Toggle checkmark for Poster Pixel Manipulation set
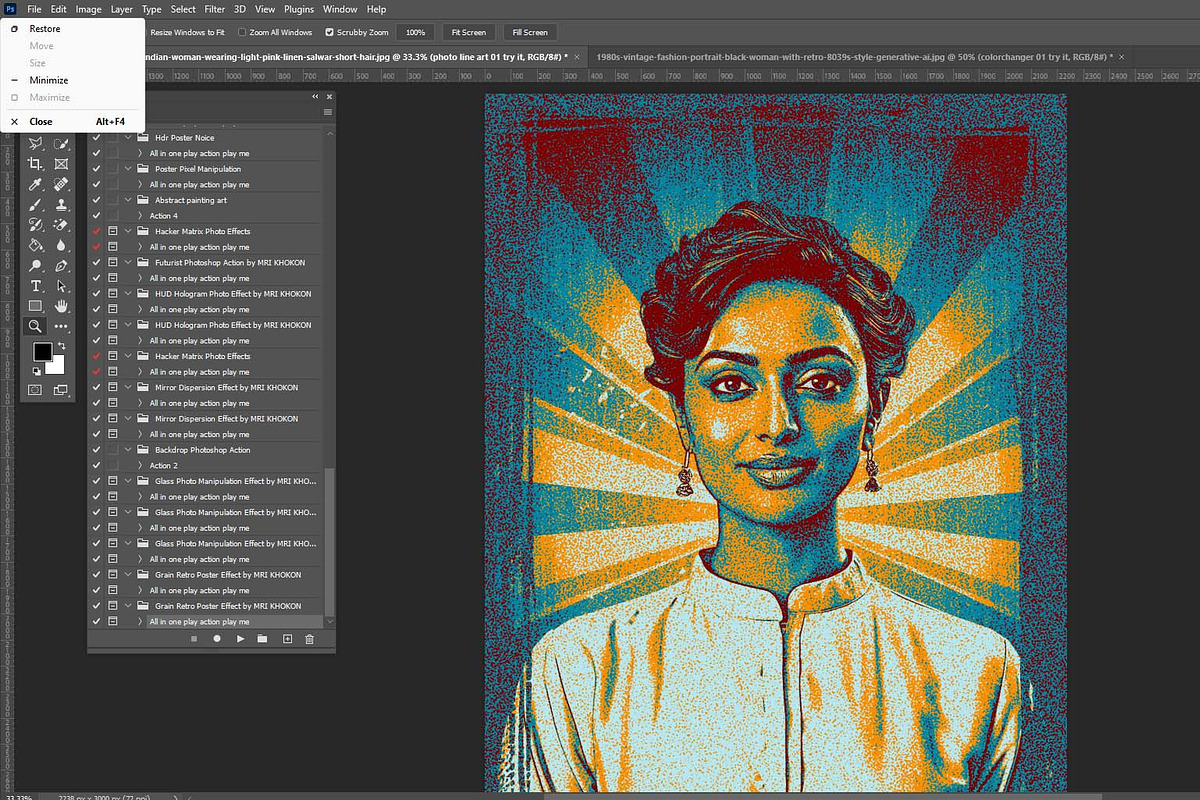This screenshot has height=800, width=1200. [96, 169]
